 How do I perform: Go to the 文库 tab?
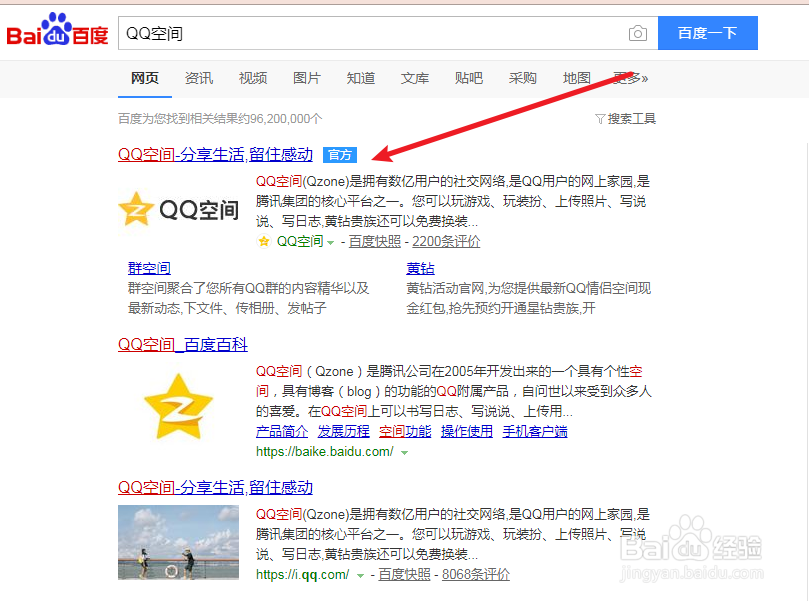tap(415, 78)
